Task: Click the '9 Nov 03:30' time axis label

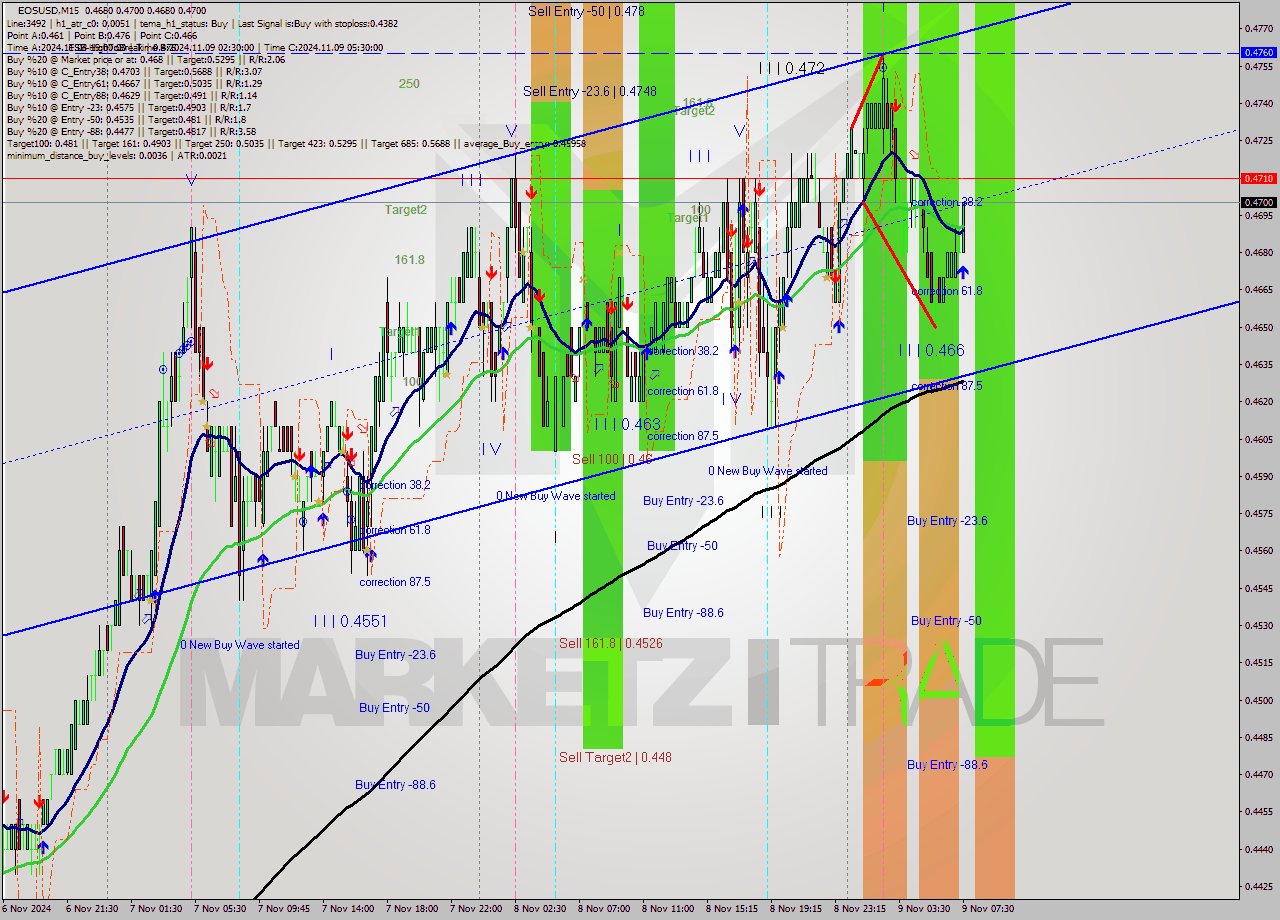Action: tap(924, 909)
